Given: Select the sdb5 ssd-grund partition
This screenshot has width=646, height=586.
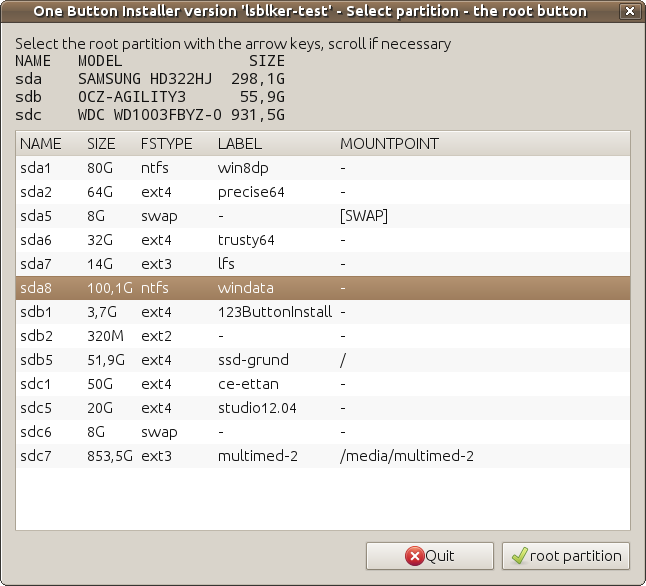Looking at the screenshot, I should click(x=322, y=360).
